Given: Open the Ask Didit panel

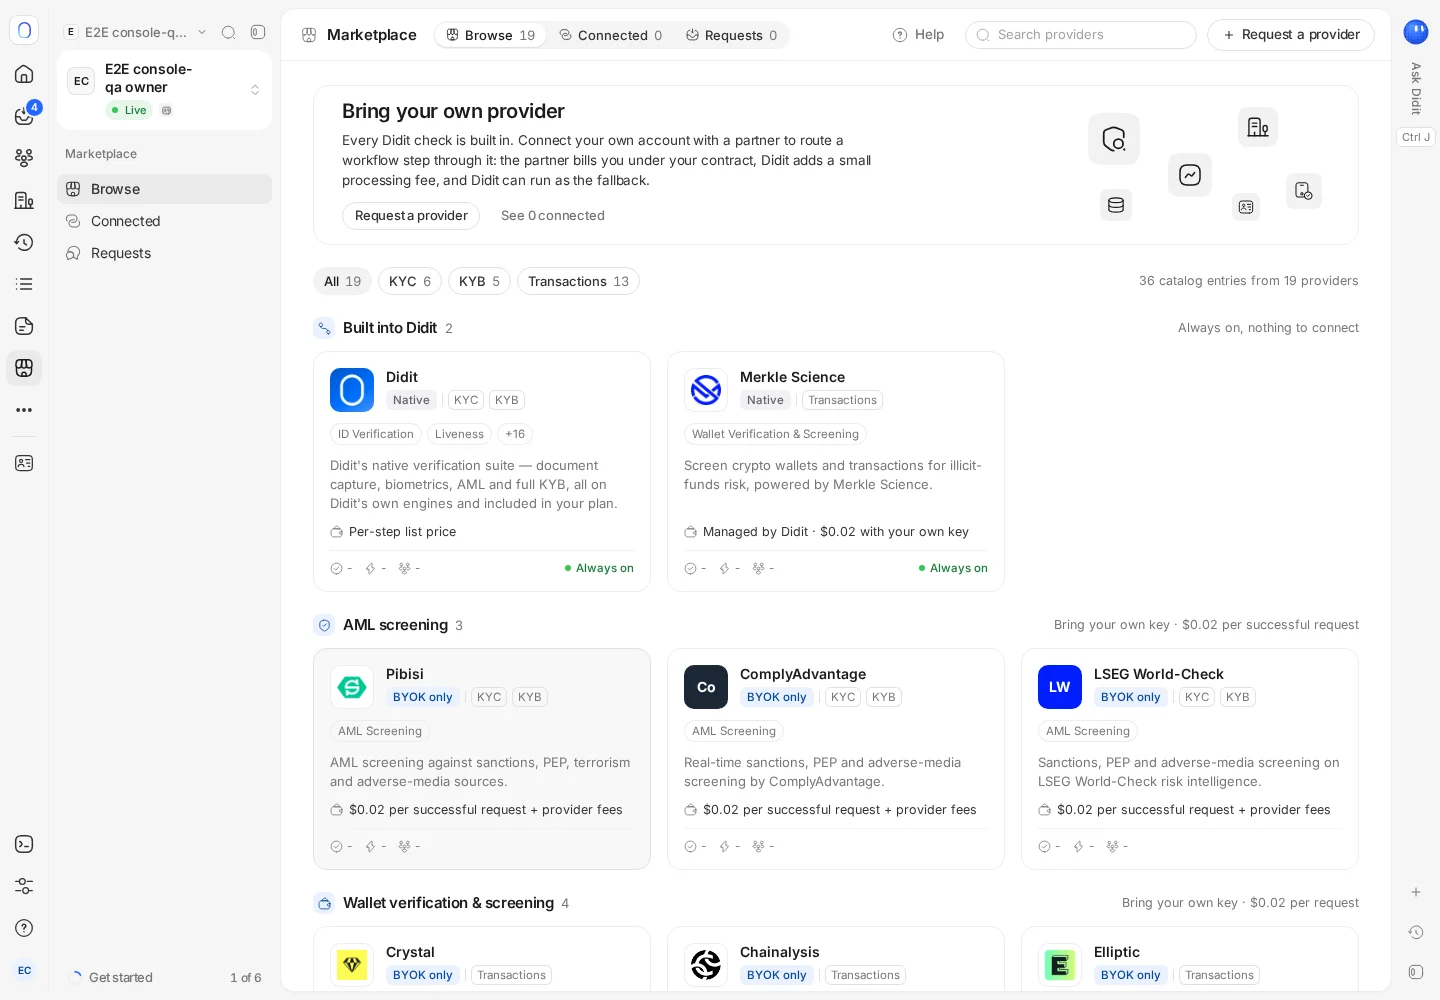Looking at the screenshot, I should (x=1416, y=88).
